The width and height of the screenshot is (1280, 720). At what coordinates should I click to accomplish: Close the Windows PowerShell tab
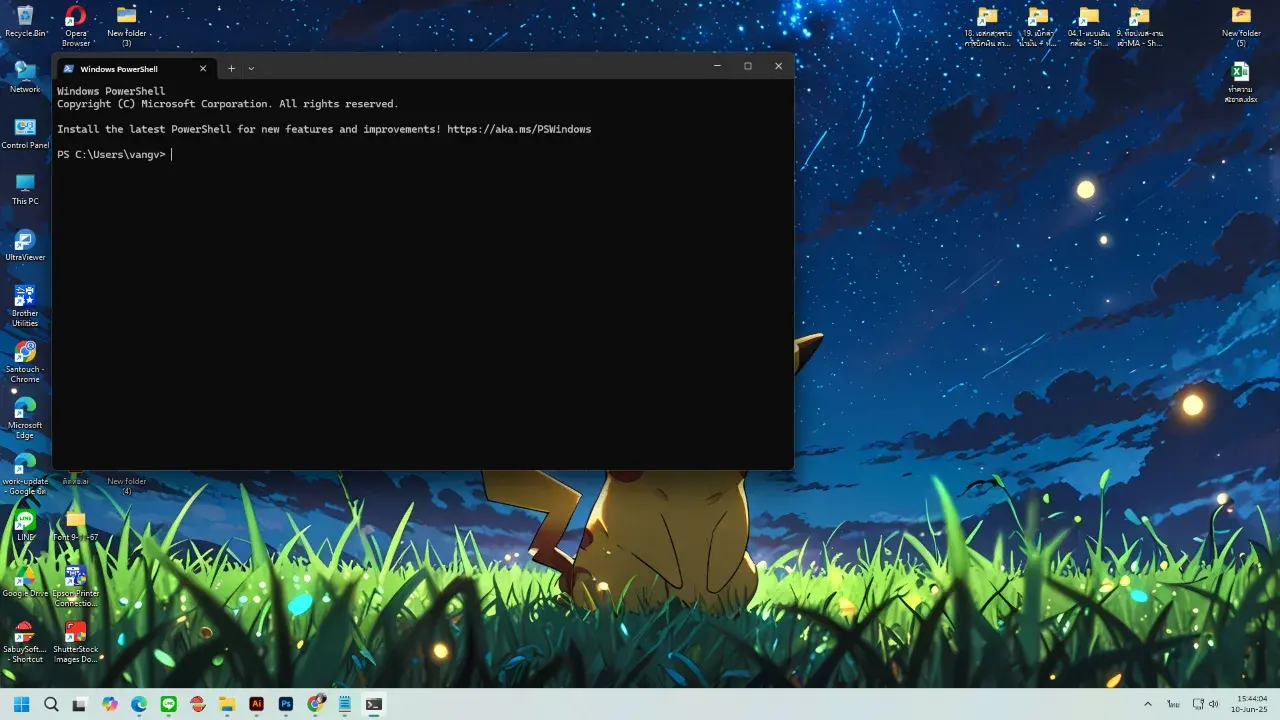[x=203, y=68]
